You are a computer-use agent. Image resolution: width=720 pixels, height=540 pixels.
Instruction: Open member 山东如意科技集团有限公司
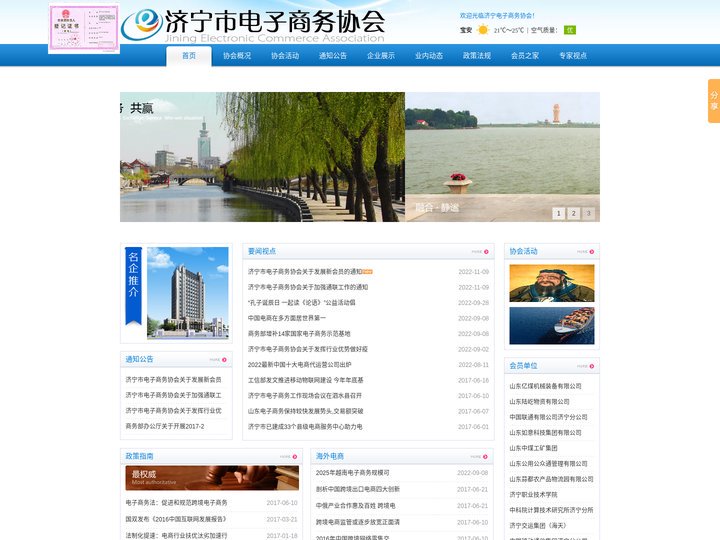pos(545,433)
